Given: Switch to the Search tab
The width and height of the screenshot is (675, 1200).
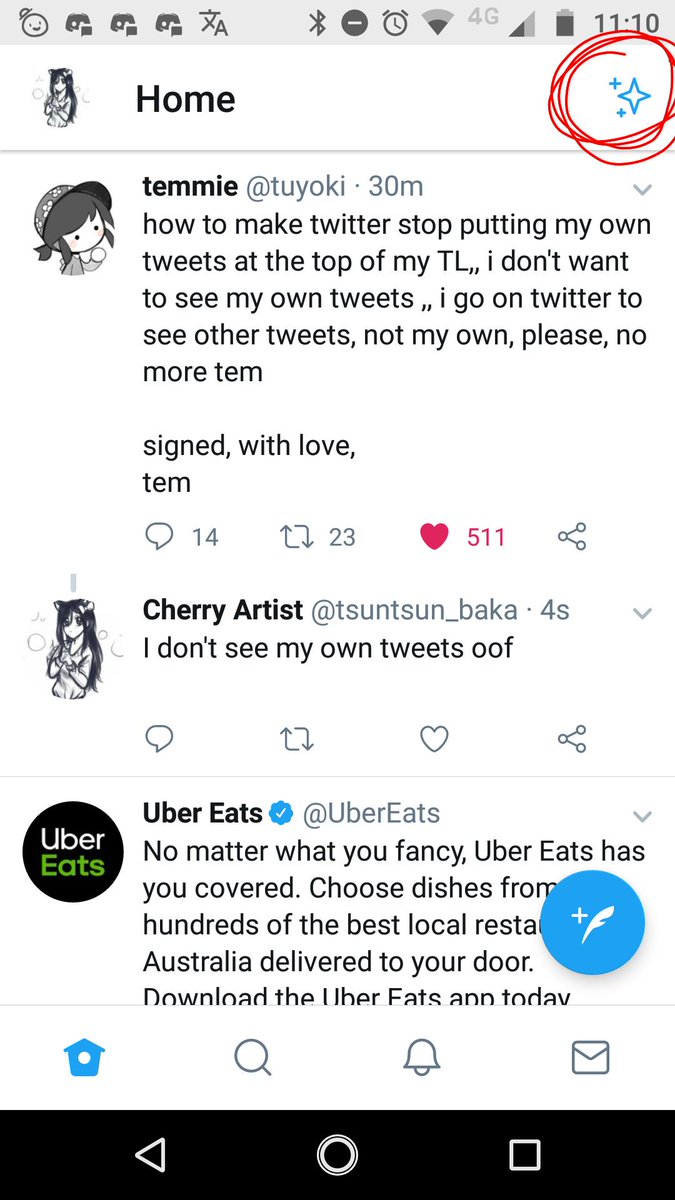Looking at the screenshot, I should [253, 1057].
